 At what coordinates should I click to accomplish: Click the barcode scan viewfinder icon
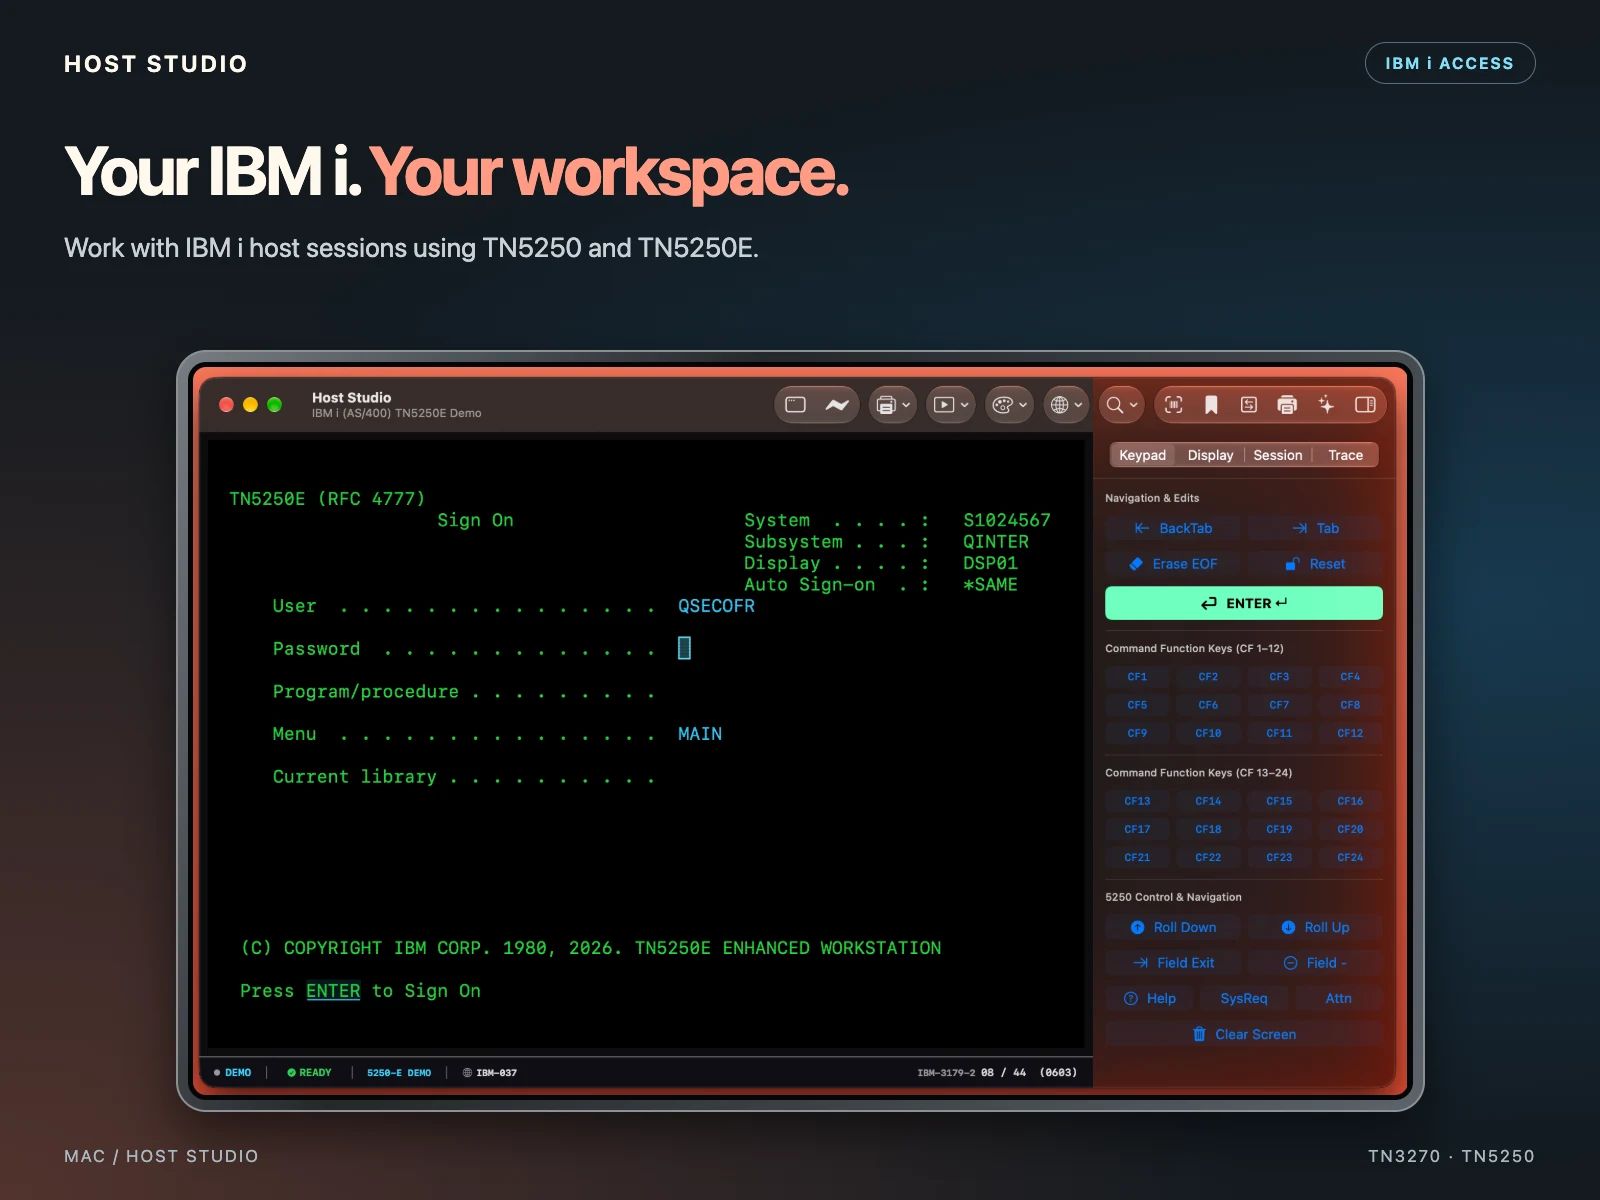tap(1174, 405)
